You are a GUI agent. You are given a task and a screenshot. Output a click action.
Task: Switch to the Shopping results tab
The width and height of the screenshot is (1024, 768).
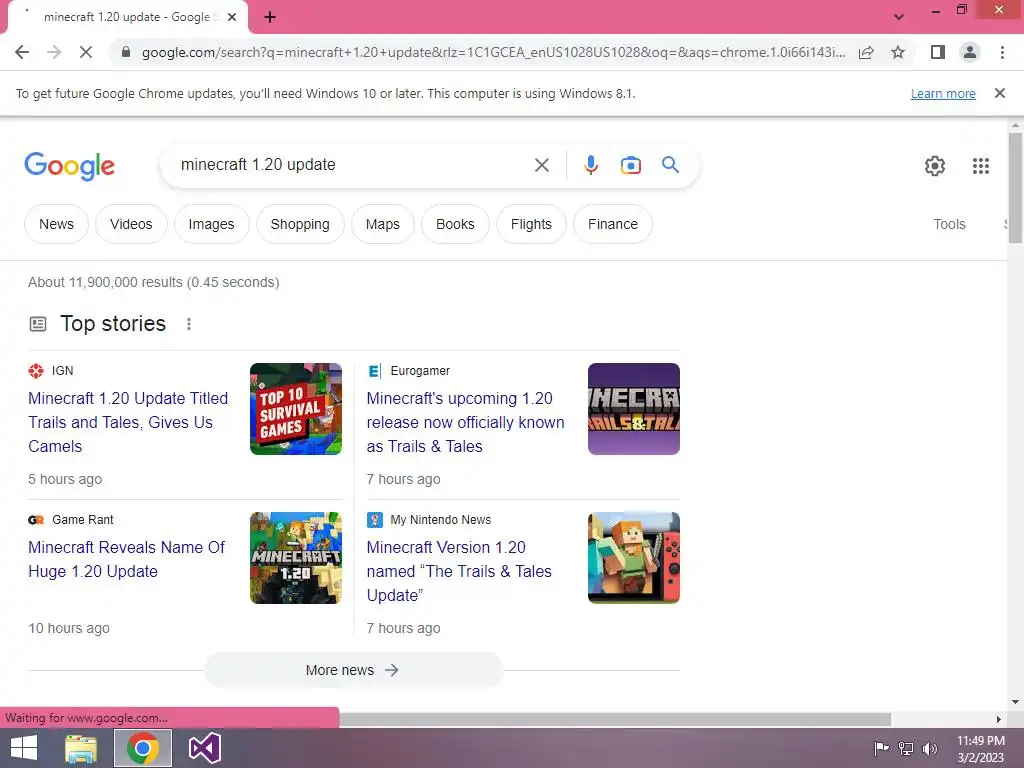tap(300, 224)
